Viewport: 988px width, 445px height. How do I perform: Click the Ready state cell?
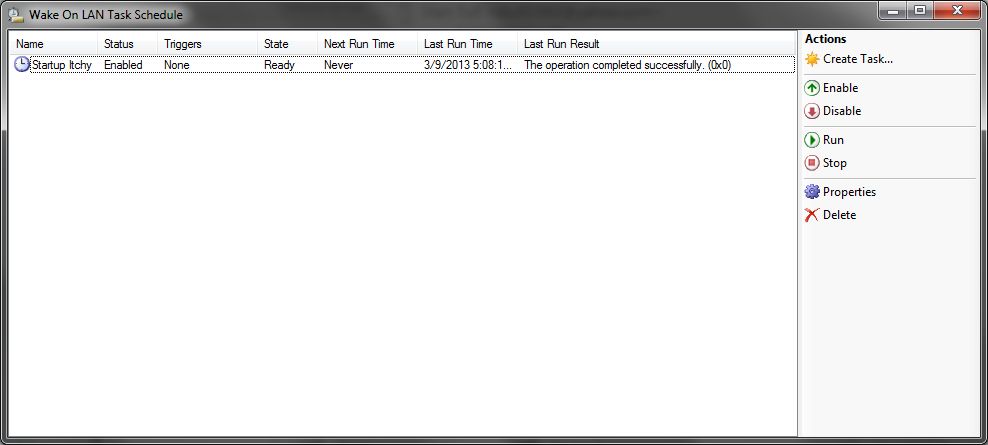pos(279,65)
